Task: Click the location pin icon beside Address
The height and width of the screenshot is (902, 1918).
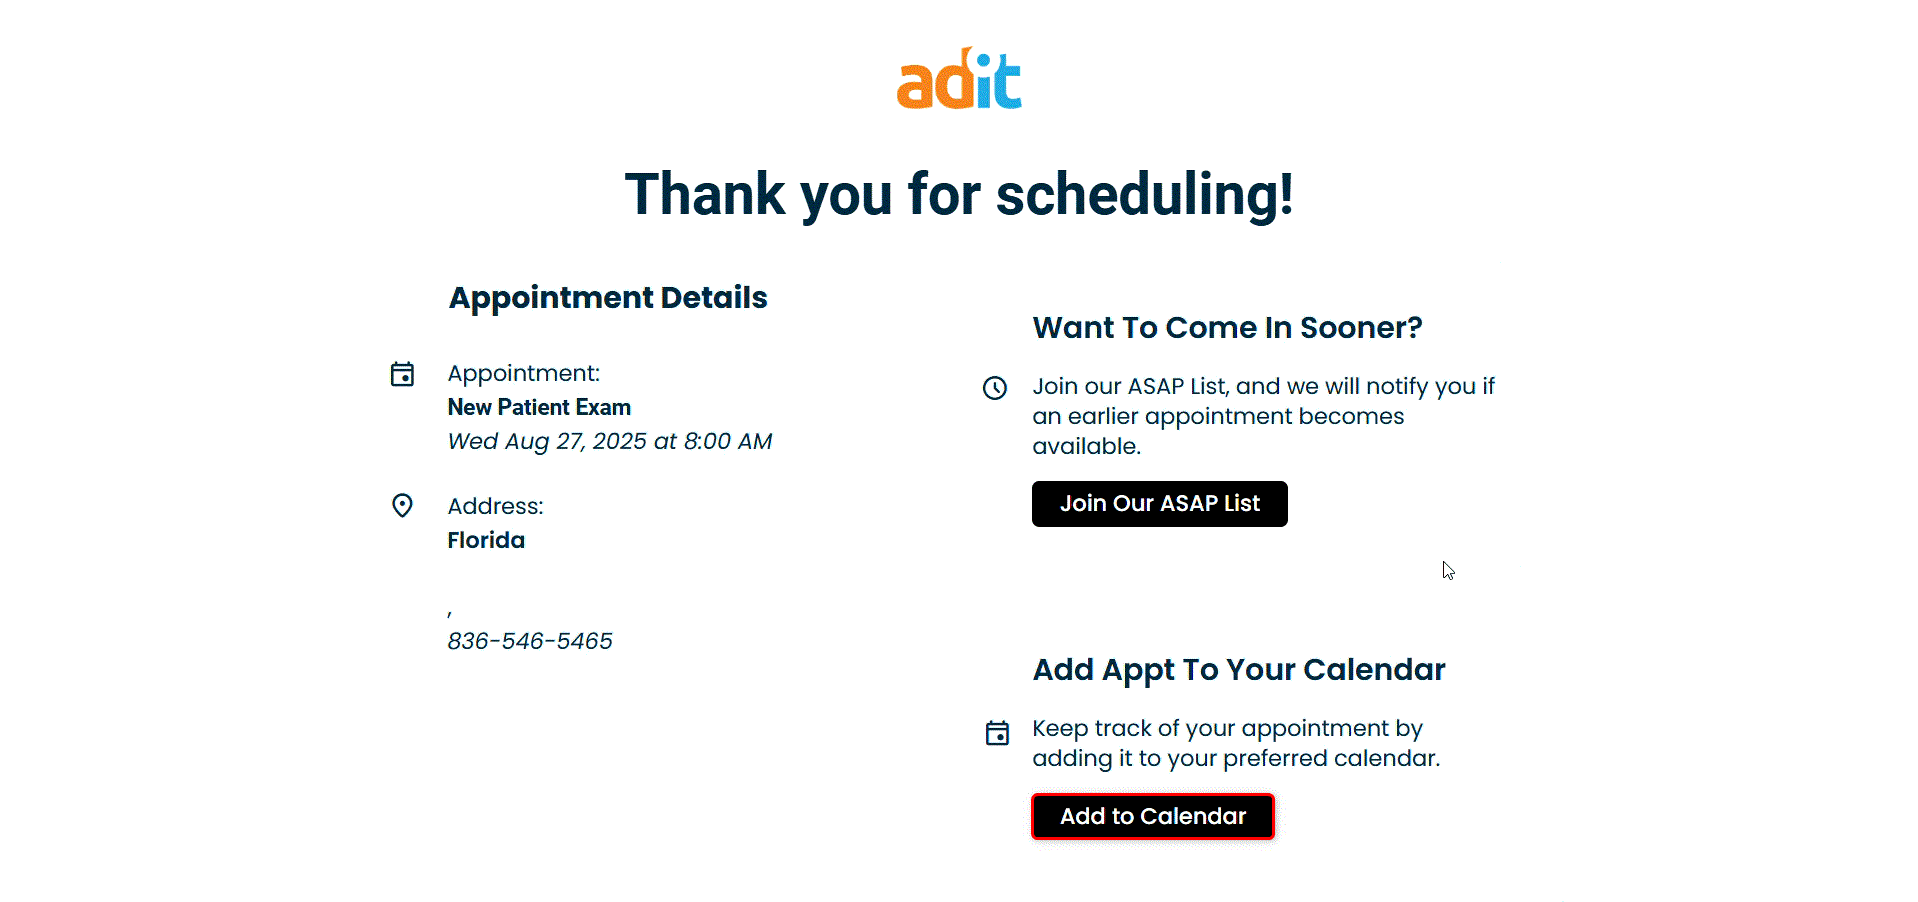Action: pyautogui.click(x=402, y=506)
